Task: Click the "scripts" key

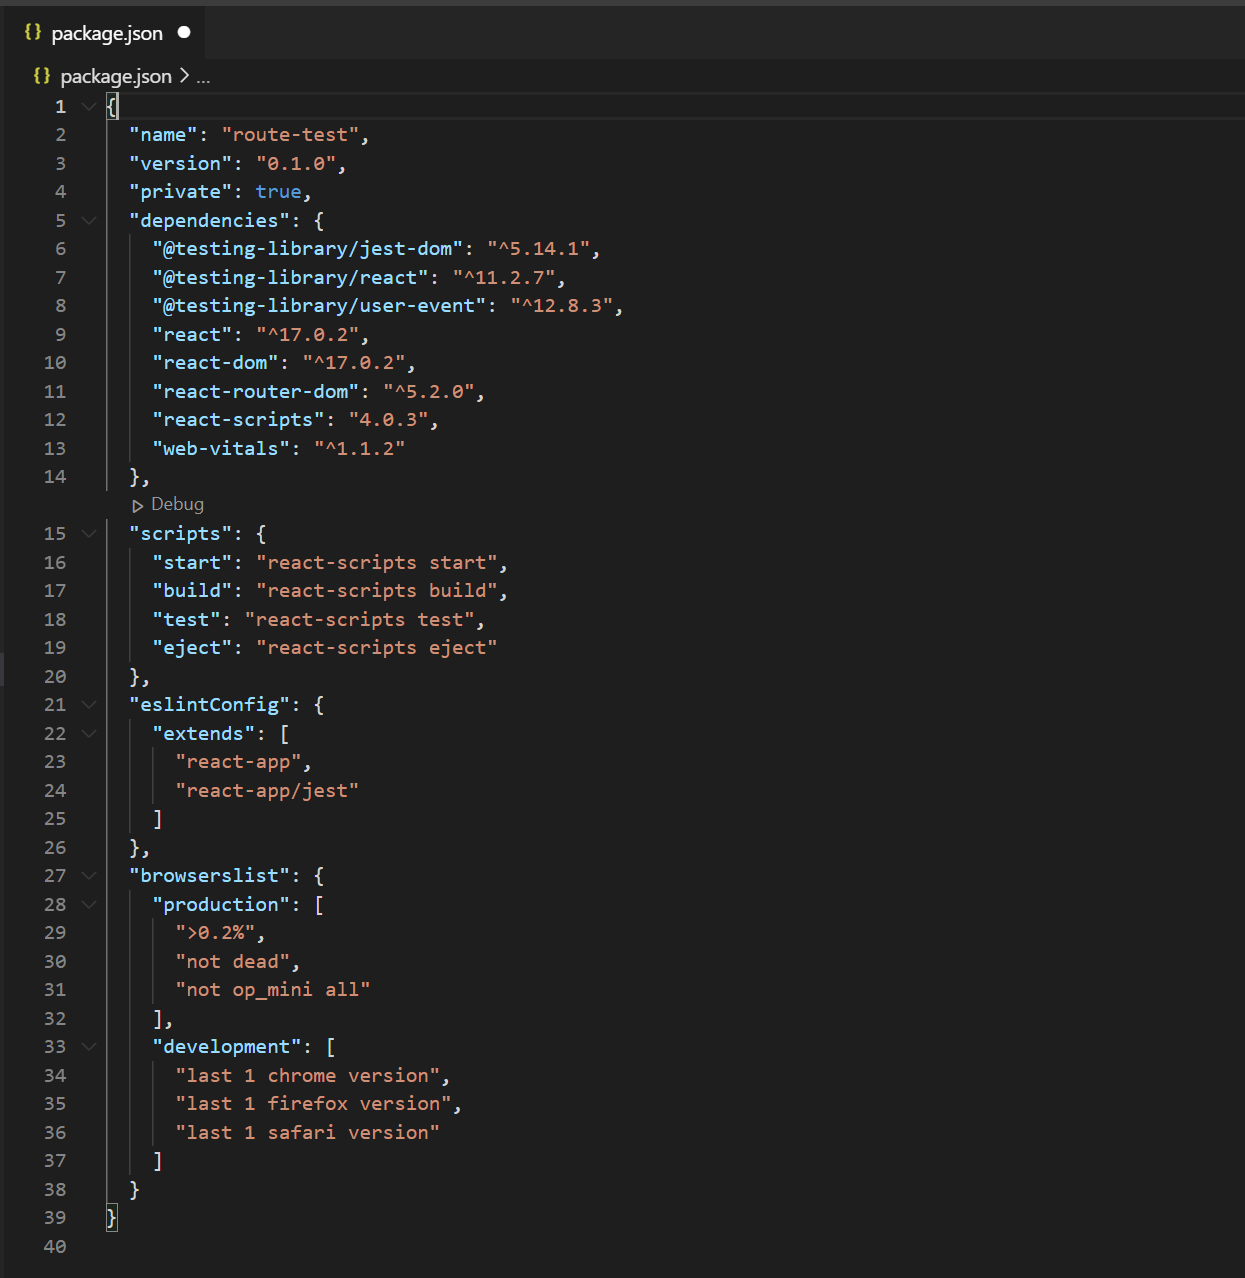Action: [180, 534]
